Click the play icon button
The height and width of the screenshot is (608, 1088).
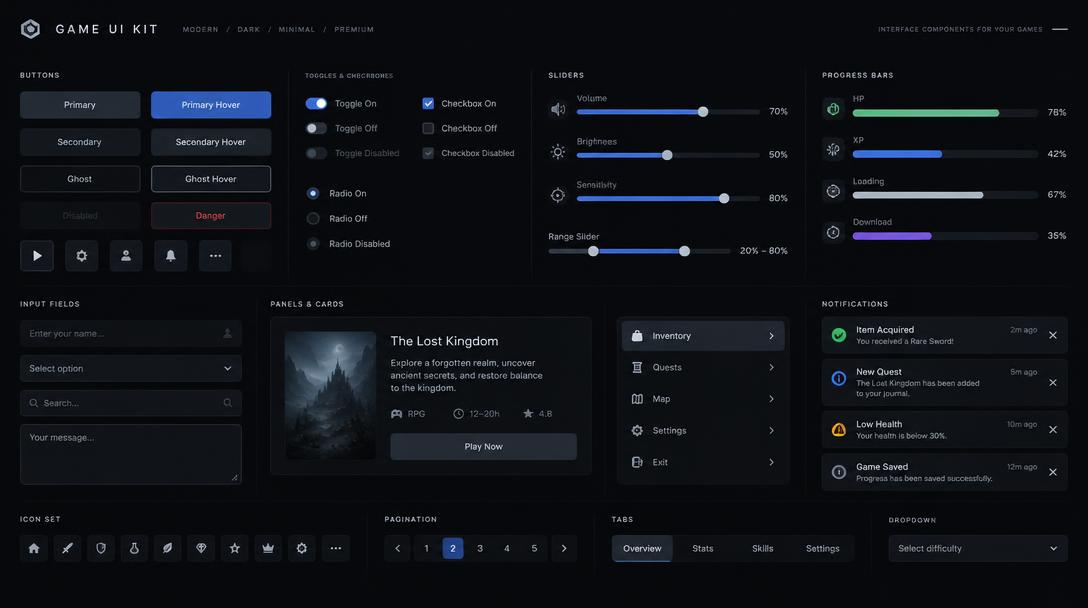pyautogui.click(x=37, y=255)
